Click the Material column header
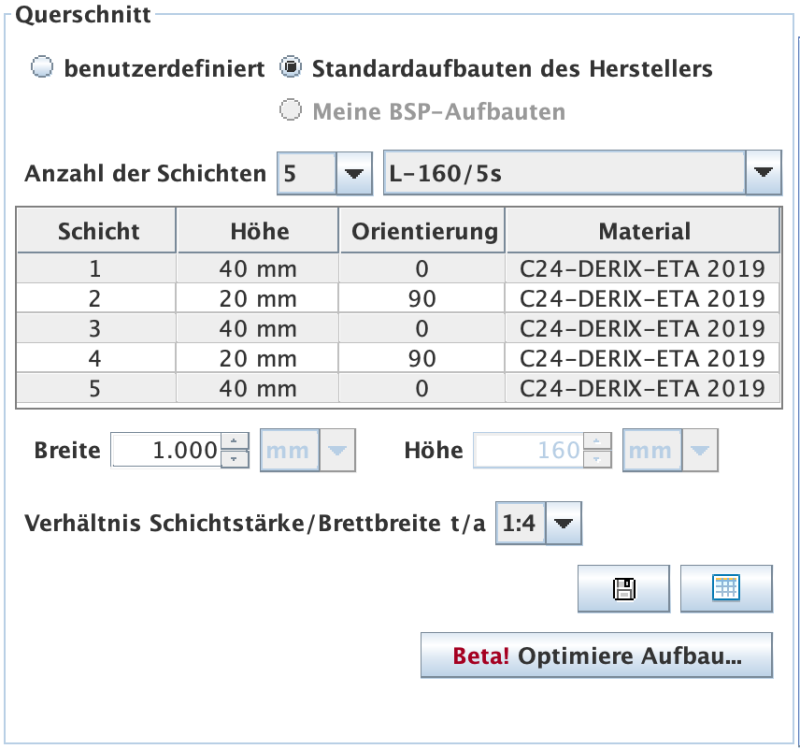The height and width of the screenshot is (749, 800). click(x=645, y=230)
